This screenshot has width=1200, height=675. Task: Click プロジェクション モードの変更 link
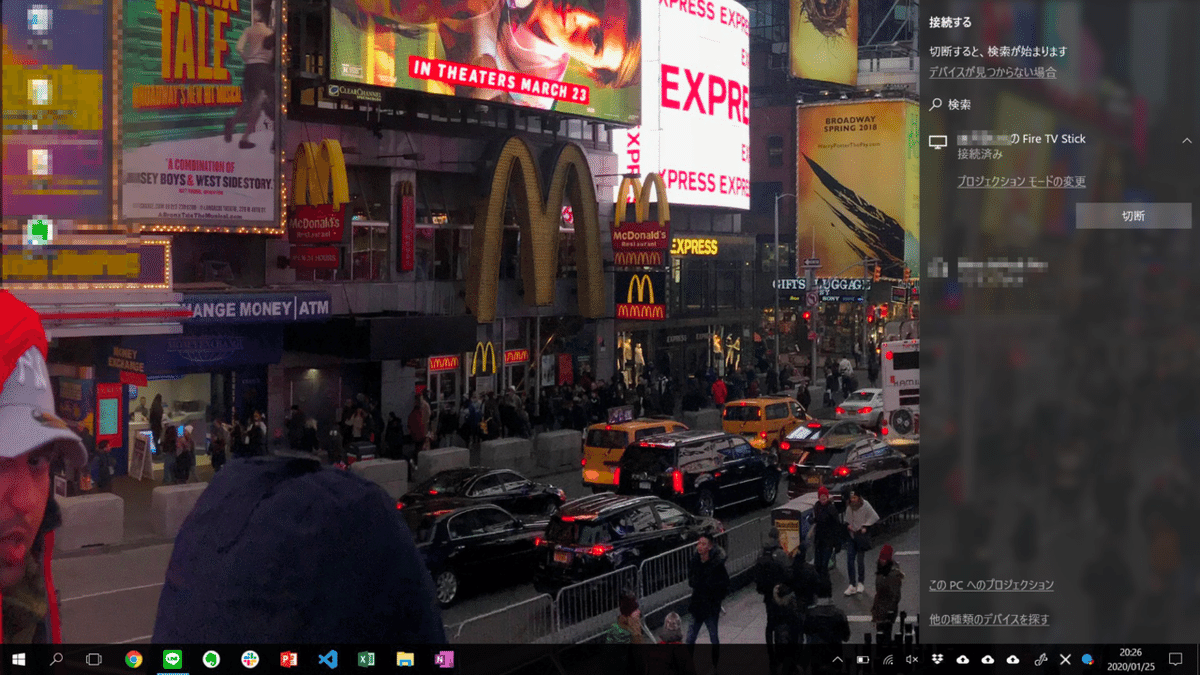coord(1021,182)
